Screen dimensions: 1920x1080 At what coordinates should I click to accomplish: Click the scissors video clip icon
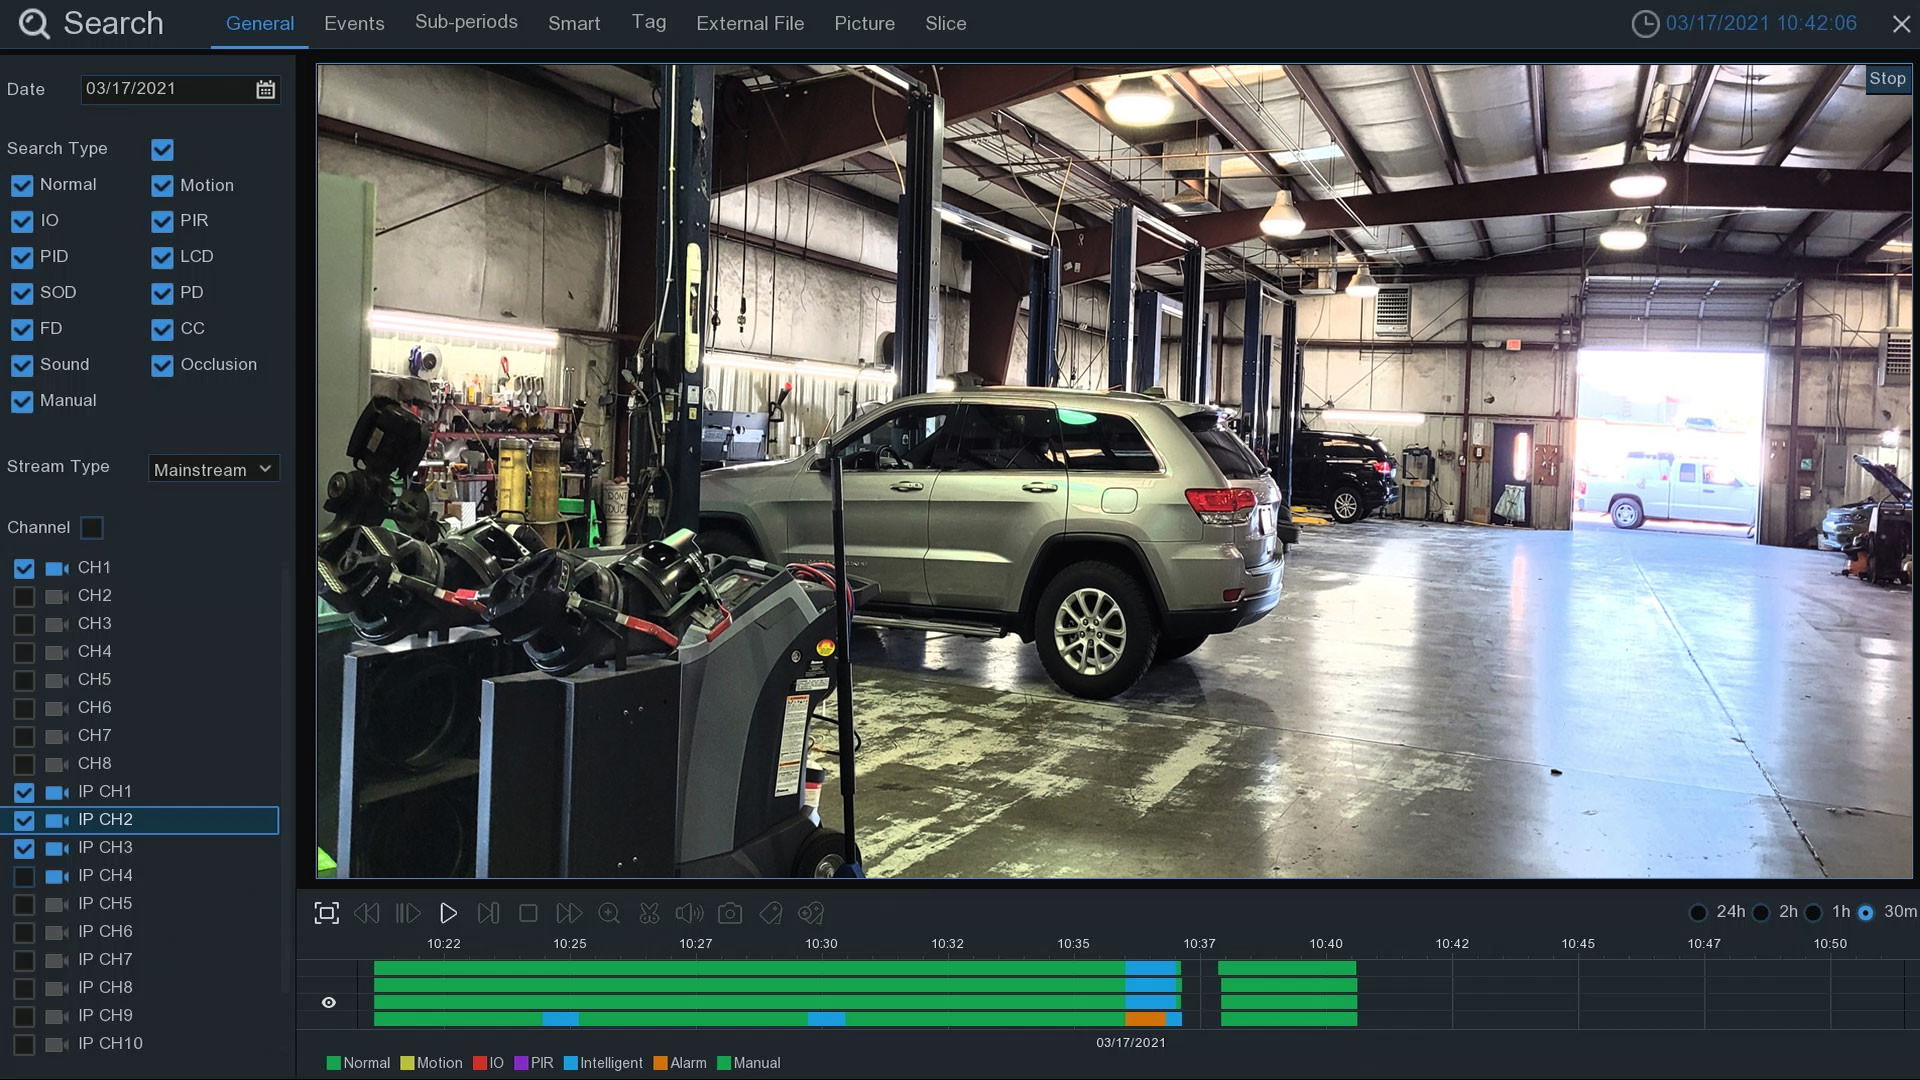pos(649,913)
